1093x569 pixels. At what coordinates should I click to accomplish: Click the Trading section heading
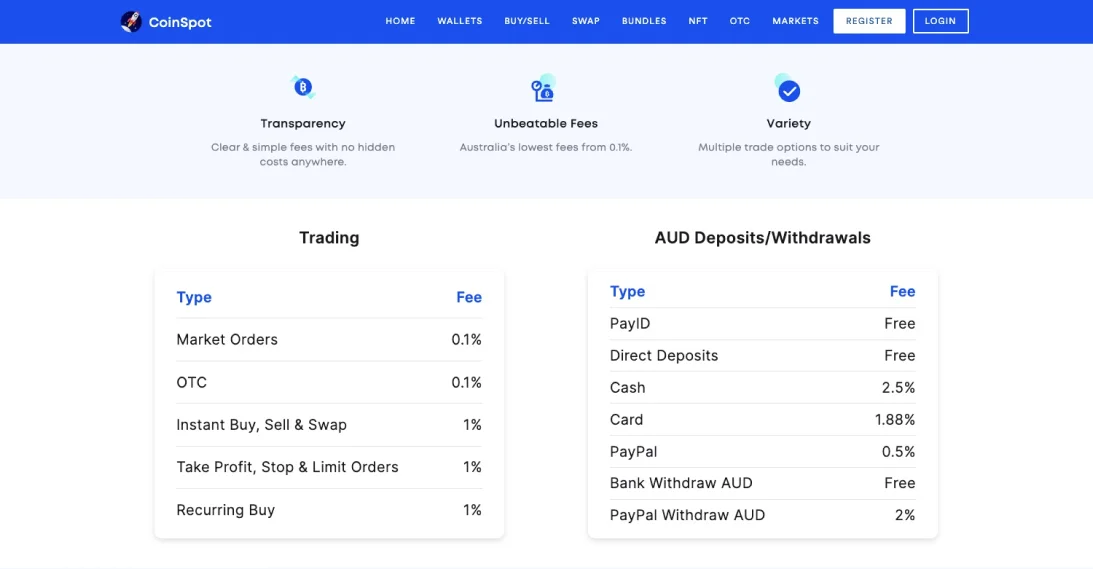click(x=329, y=238)
